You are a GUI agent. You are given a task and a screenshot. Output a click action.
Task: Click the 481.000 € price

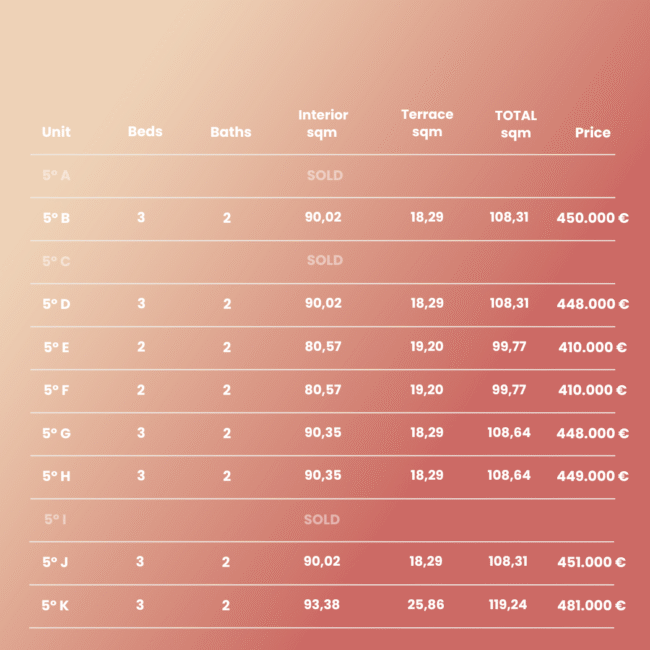pos(591,605)
